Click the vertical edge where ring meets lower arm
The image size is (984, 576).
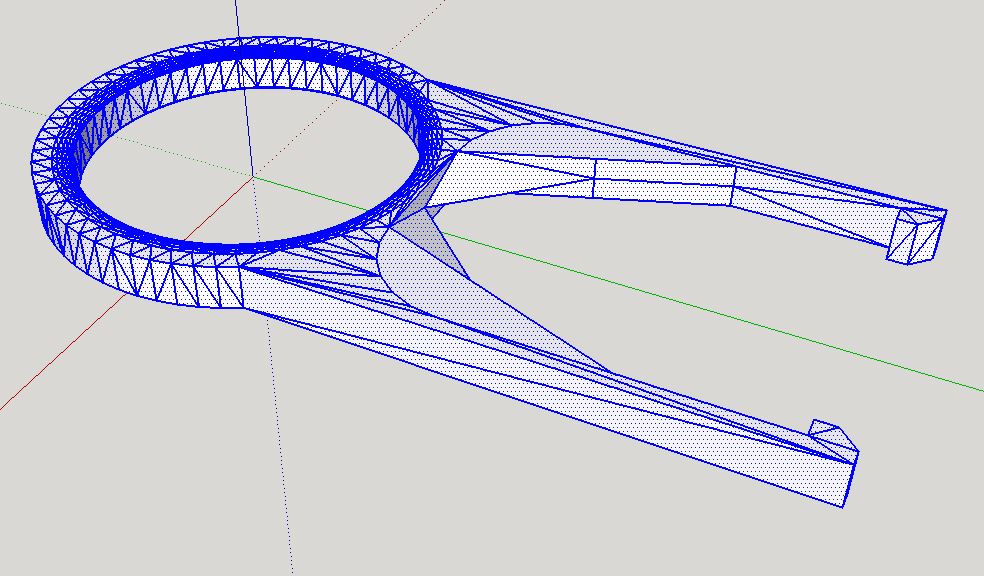pos(242,287)
